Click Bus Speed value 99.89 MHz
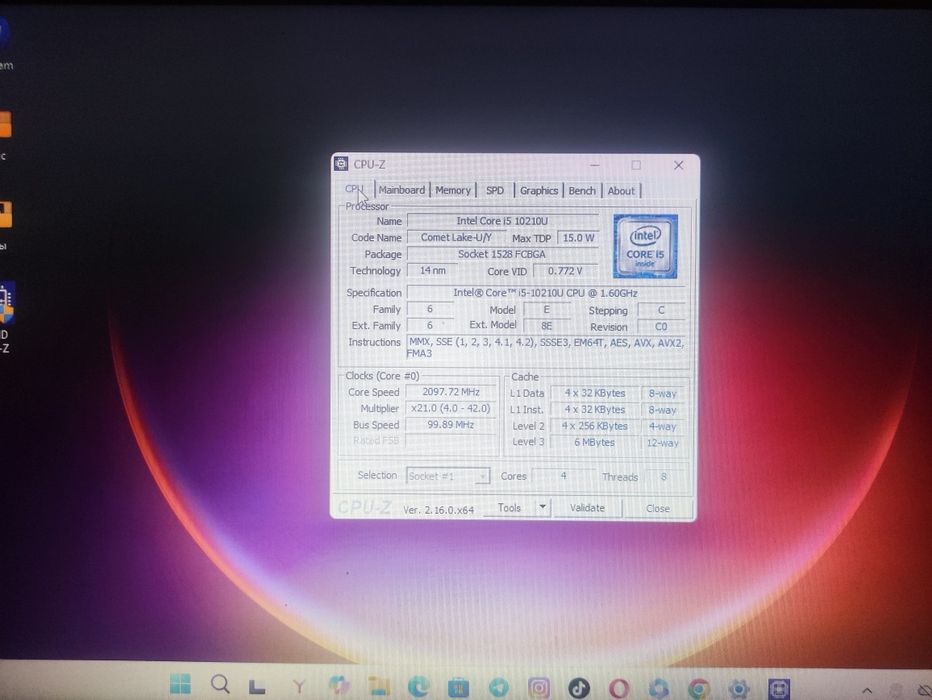932x700 pixels. click(451, 424)
